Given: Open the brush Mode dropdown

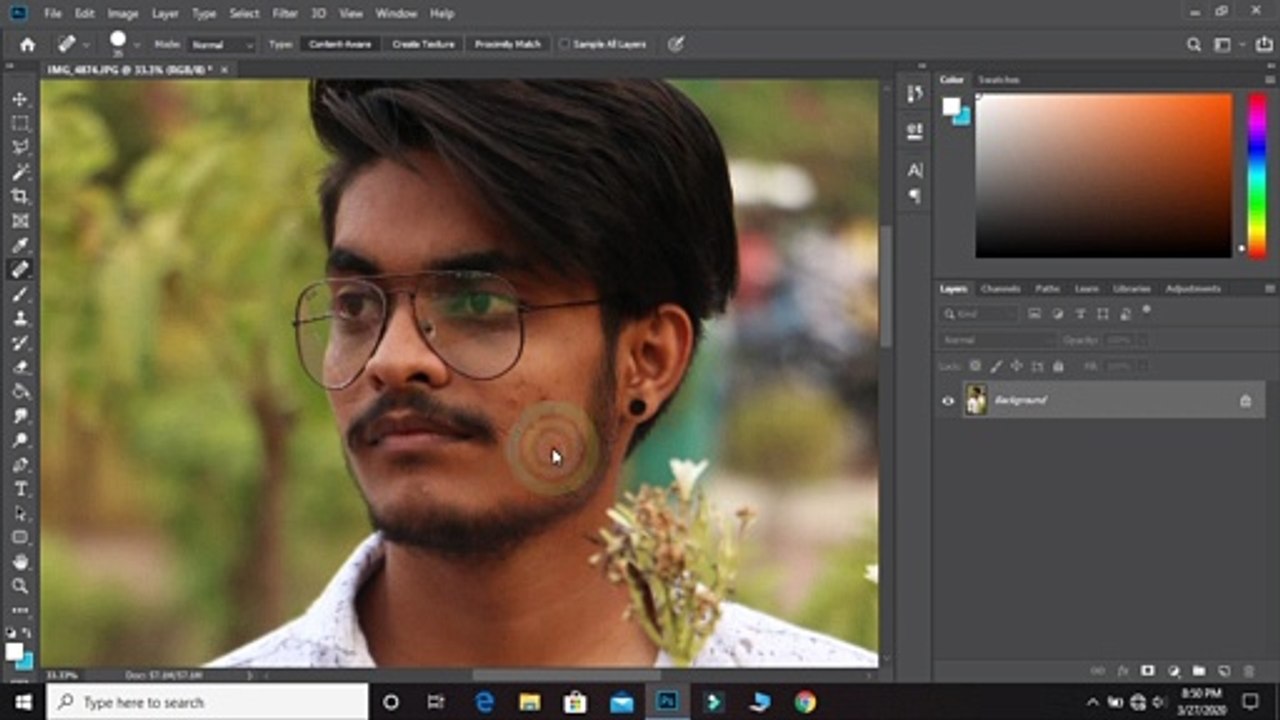Looking at the screenshot, I should tap(222, 45).
